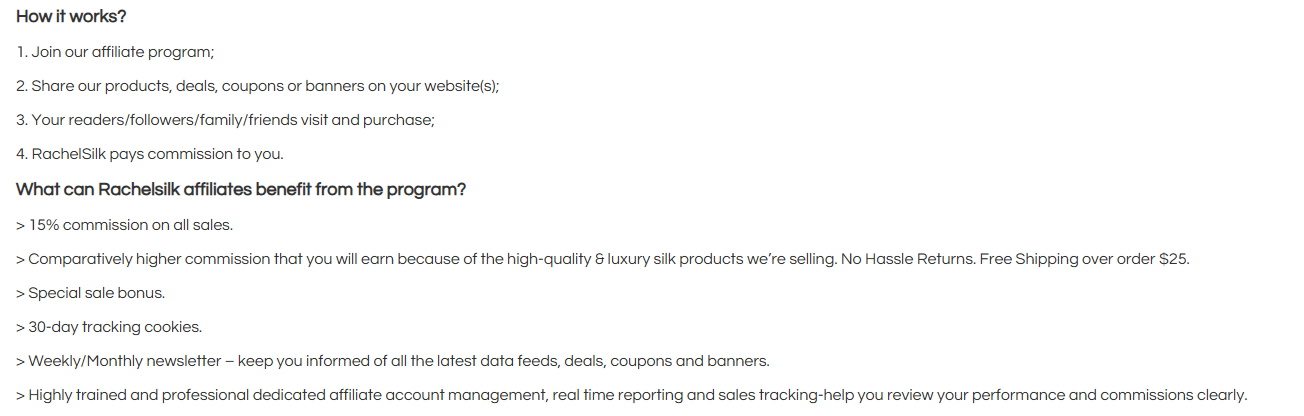The image size is (1304, 416).
Task: Click the '15% commission on all sales' line
Action: tap(125, 225)
